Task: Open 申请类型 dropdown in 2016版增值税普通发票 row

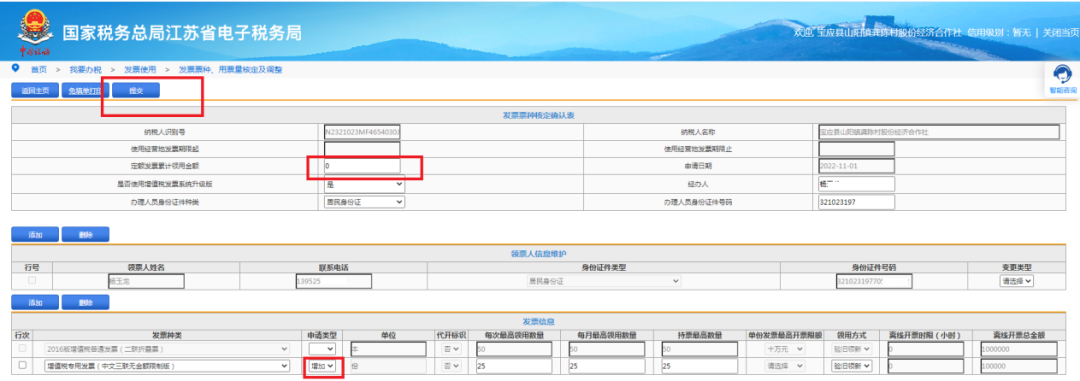Action: (322, 349)
